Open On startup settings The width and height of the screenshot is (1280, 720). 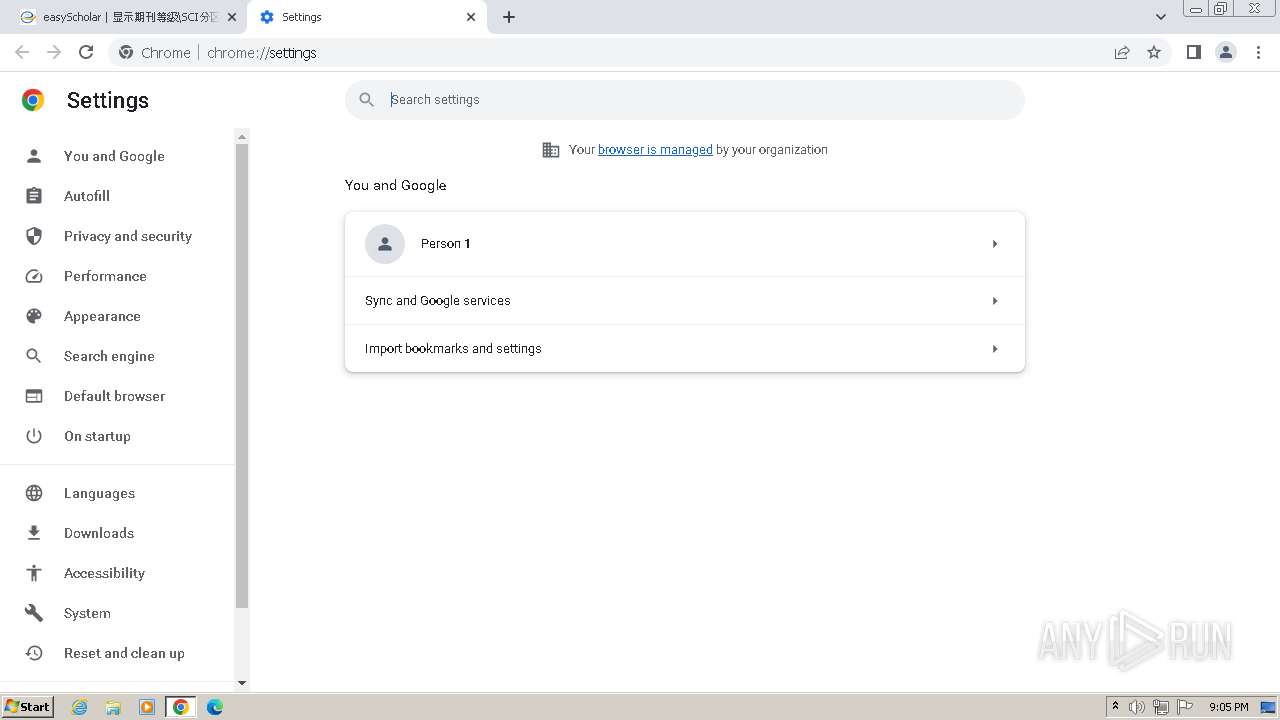(x=97, y=436)
